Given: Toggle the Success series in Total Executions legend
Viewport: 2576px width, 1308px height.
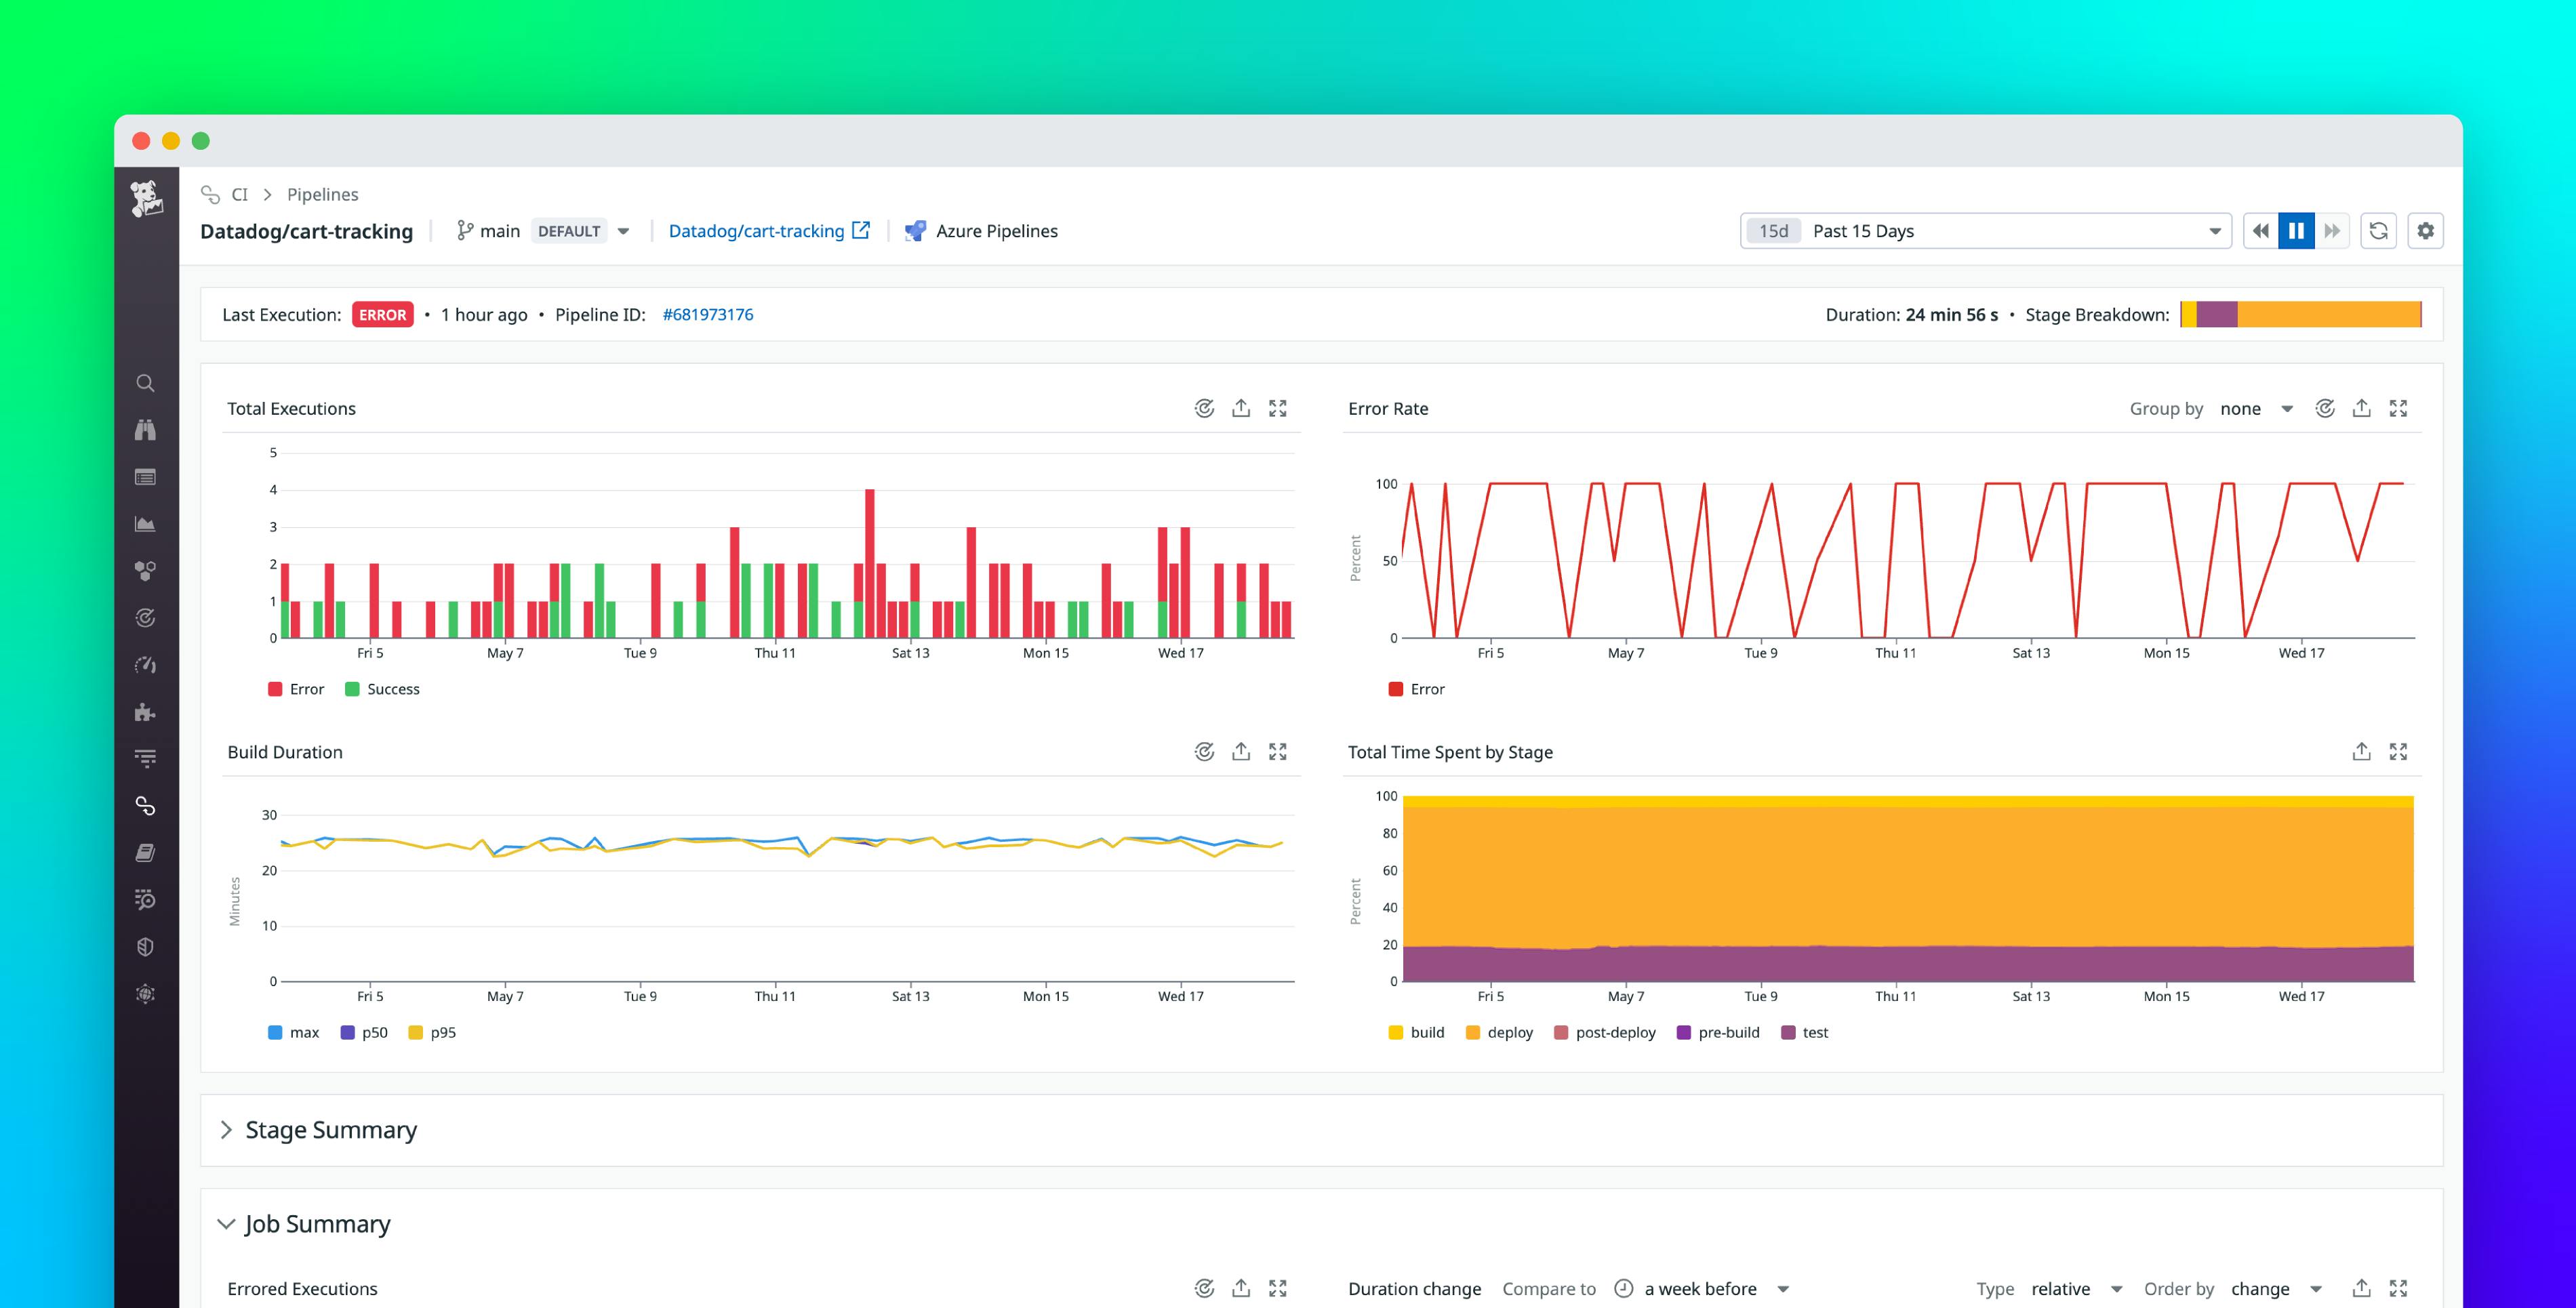Looking at the screenshot, I should click(x=383, y=688).
